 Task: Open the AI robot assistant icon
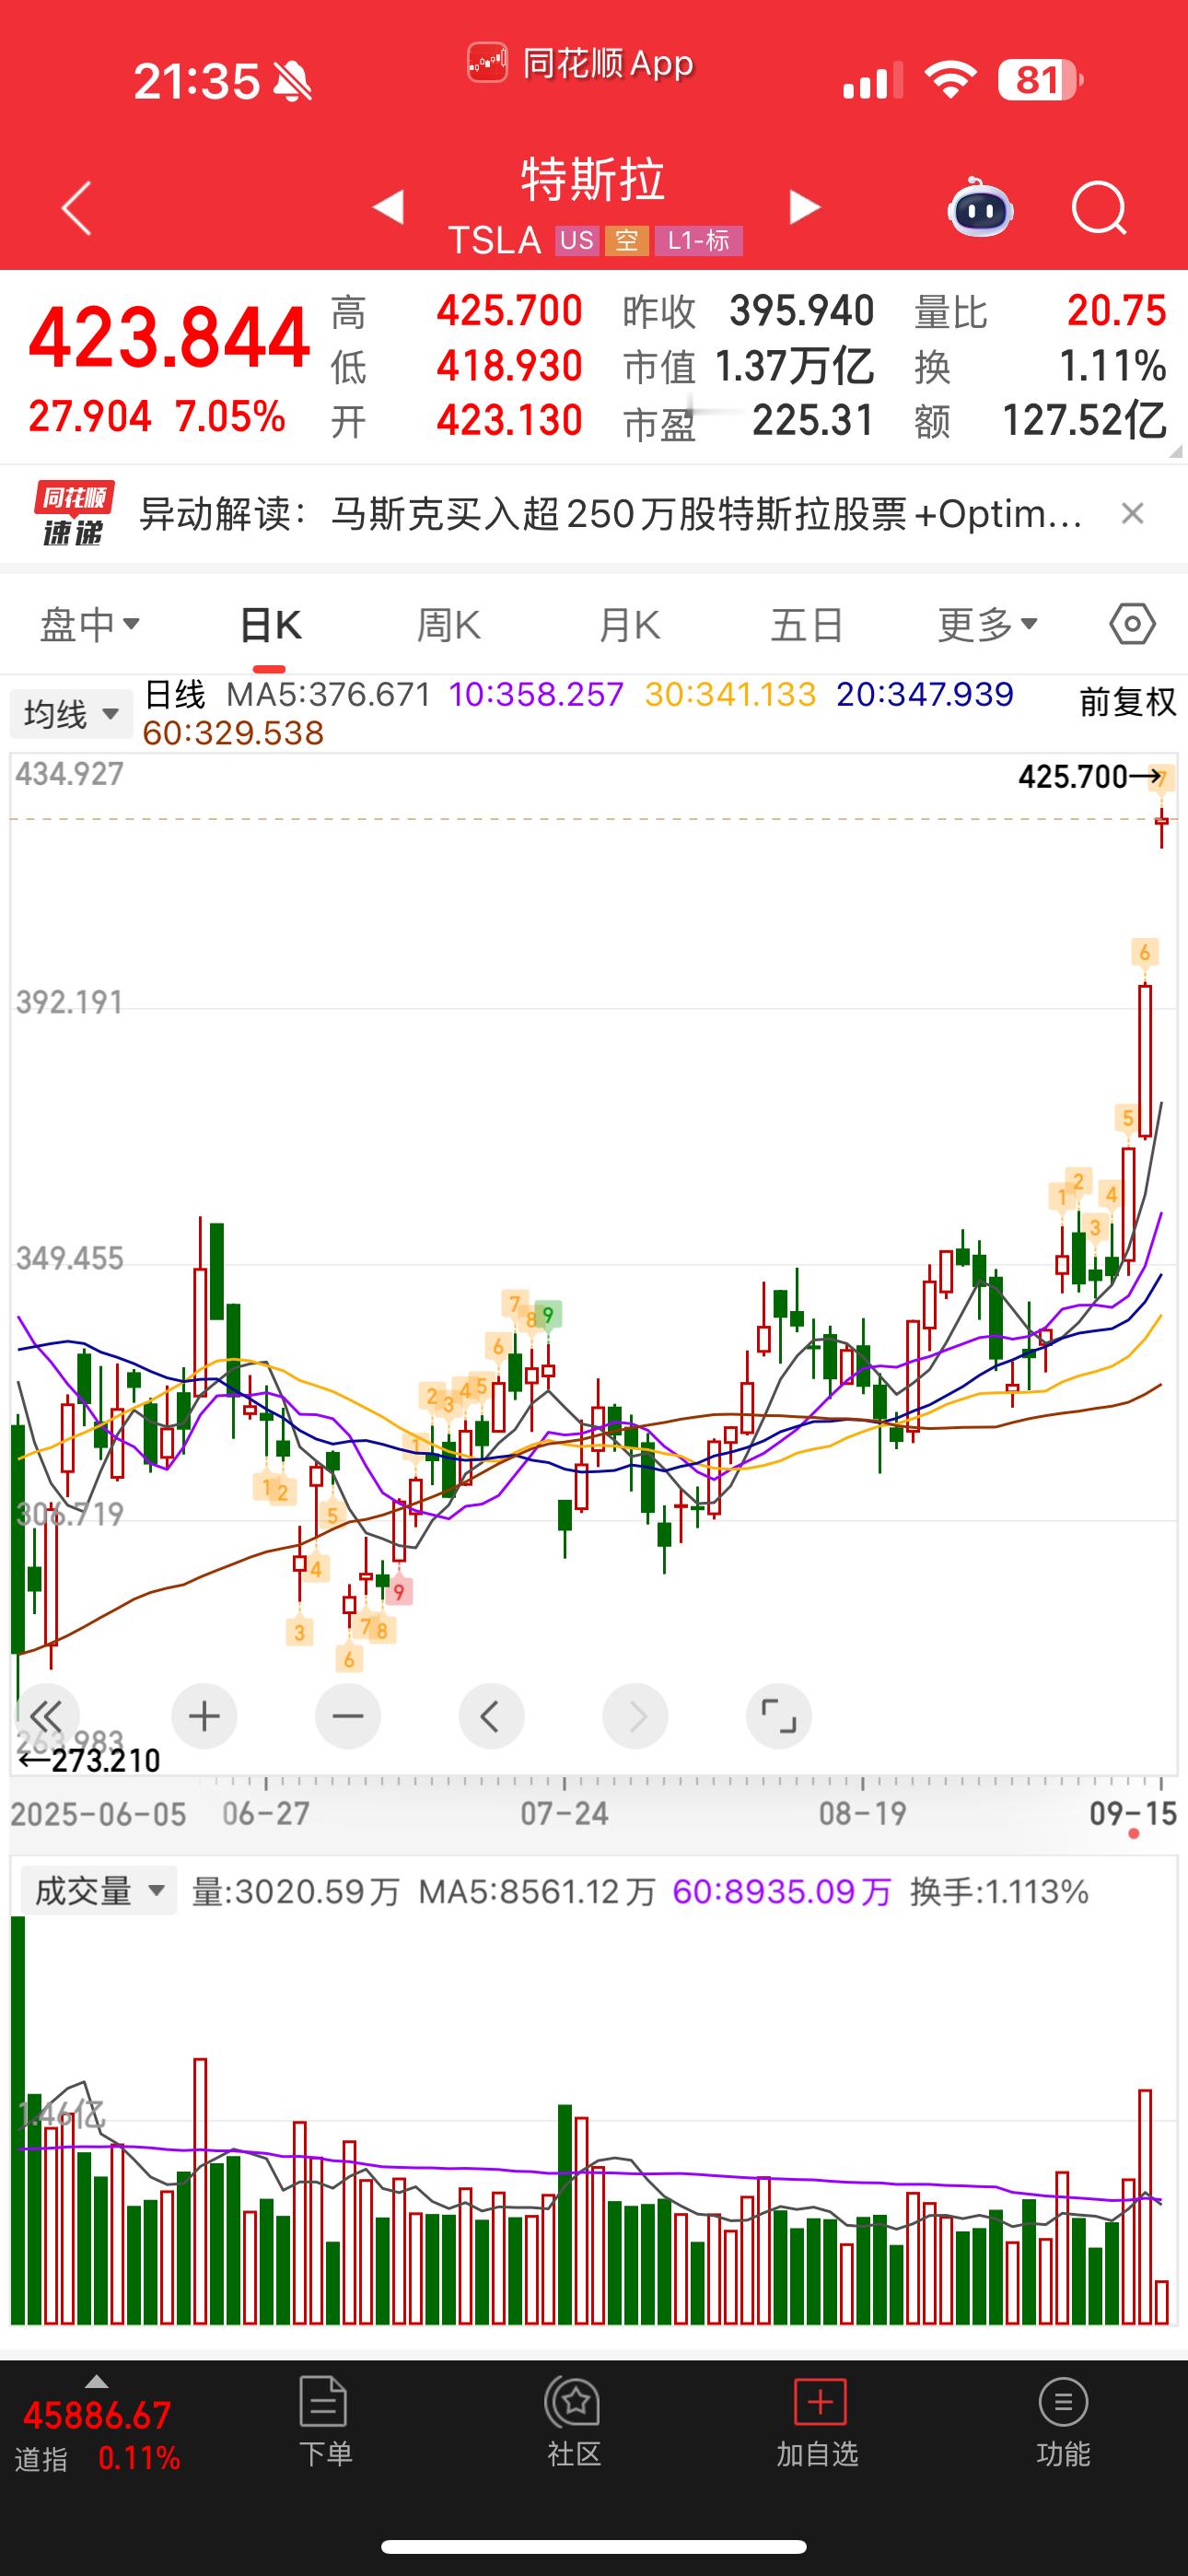980,207
